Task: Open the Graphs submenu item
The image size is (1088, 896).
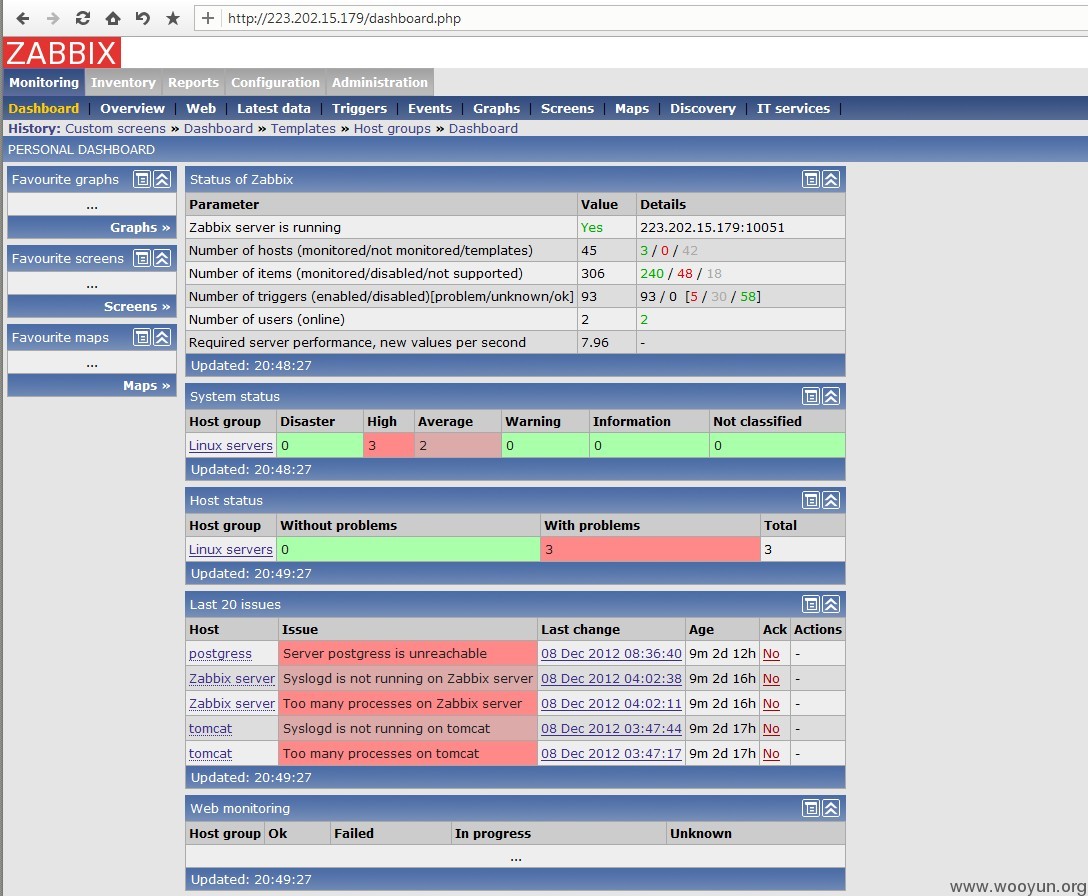Action: click(x=496, y=108)
